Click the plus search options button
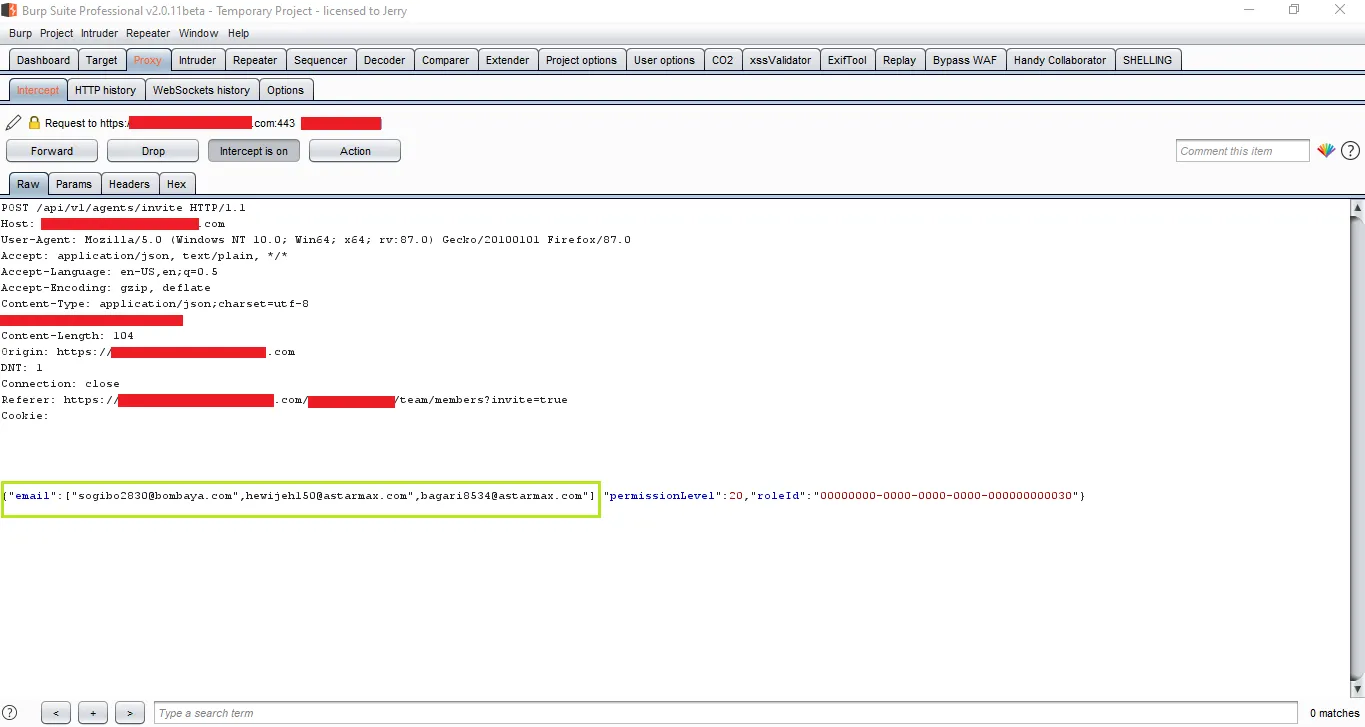 [x=93, y=713]
